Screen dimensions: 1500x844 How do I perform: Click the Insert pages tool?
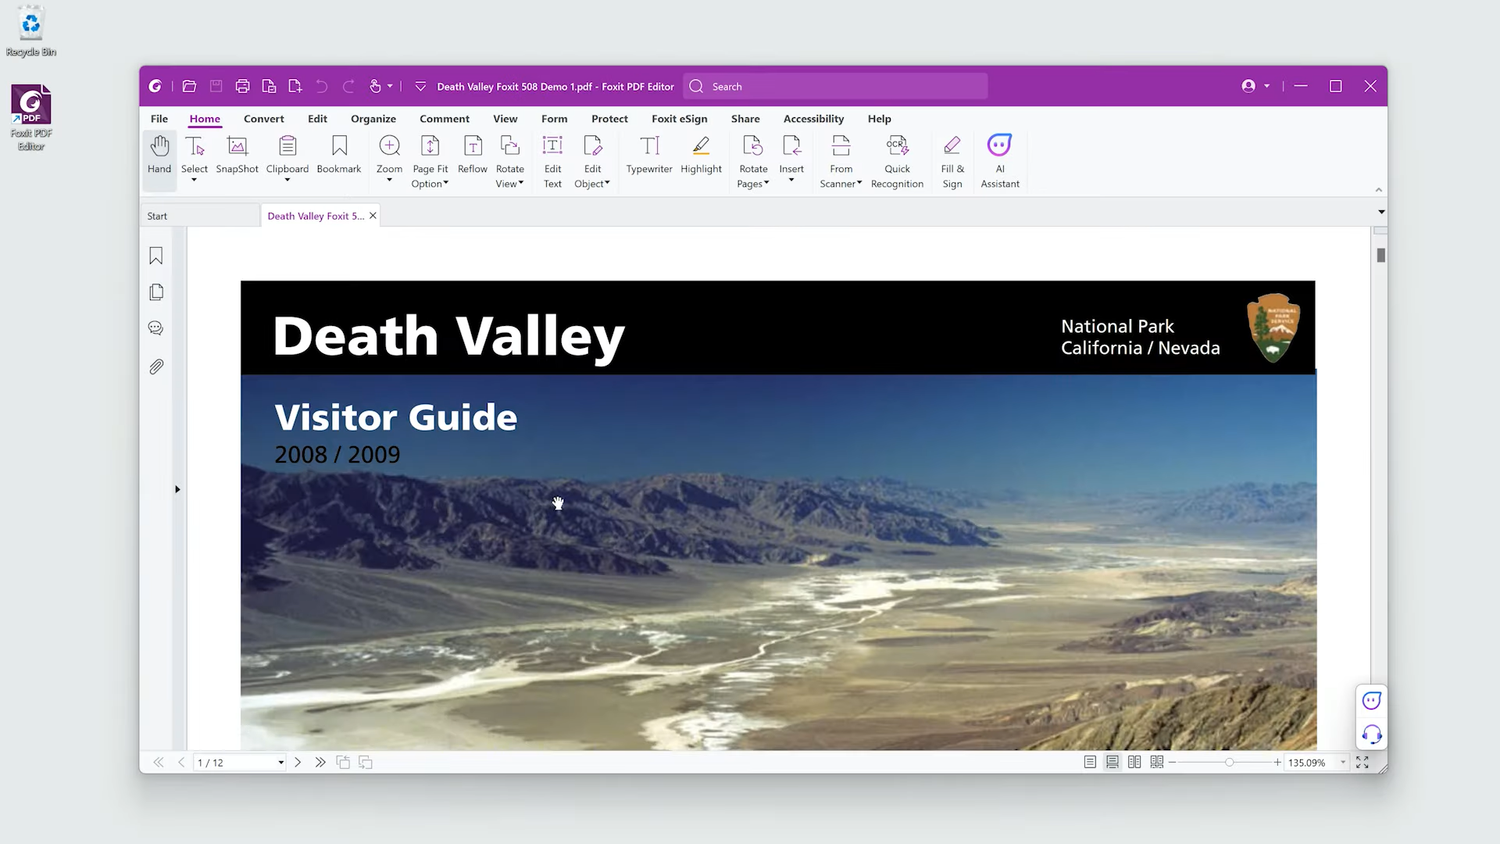(x=792, y=153)
